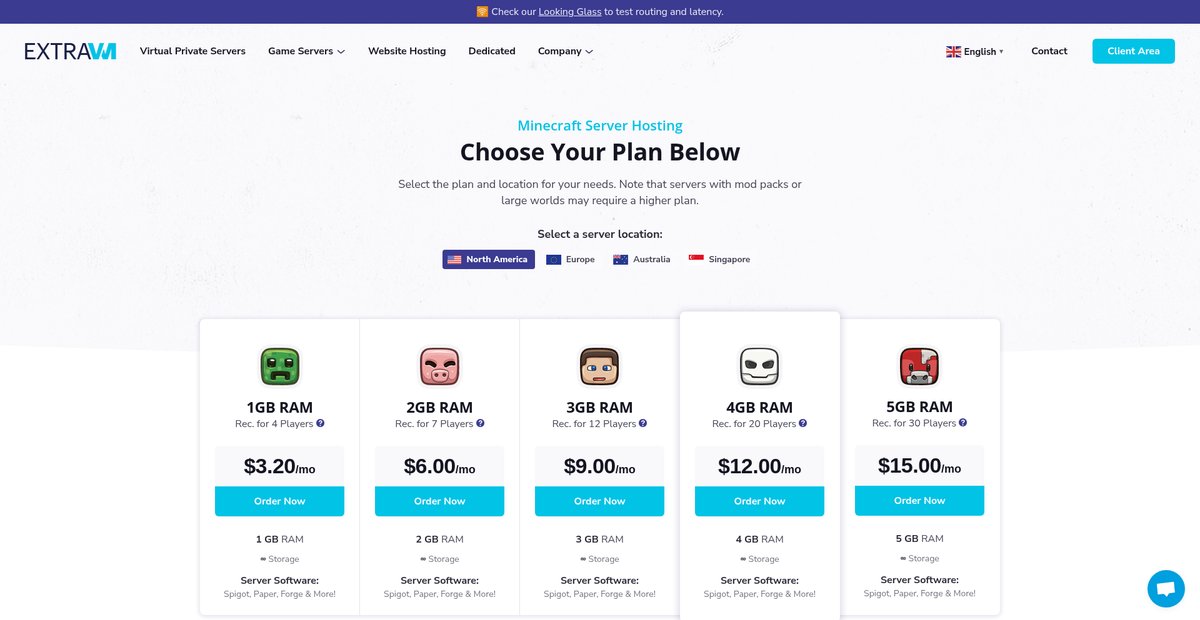Click the creeper face icon for 1GB plan
Screen dimensions: 1200x620
pyautogui.click(x=279, y=366)
